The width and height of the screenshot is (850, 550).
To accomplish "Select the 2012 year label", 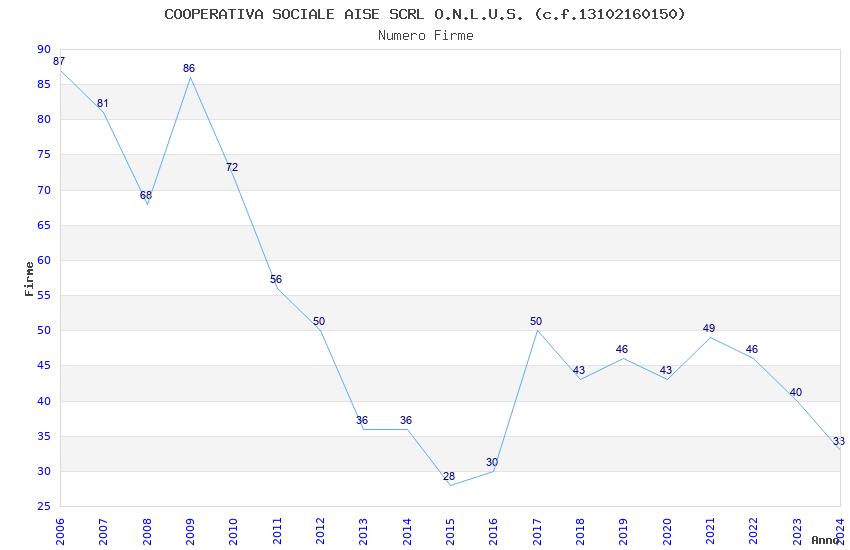I will [x=320, y=531].
